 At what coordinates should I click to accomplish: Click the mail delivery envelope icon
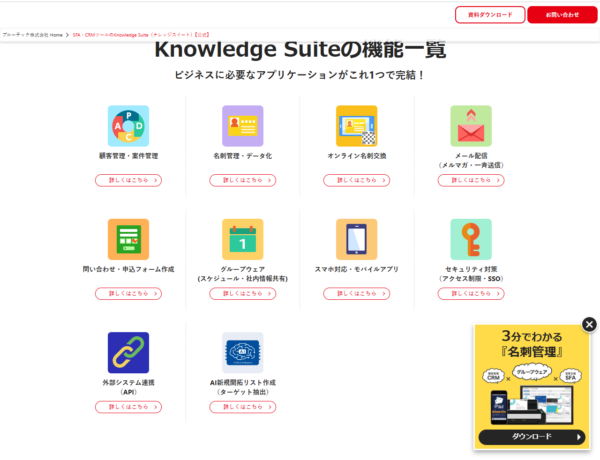471,126
